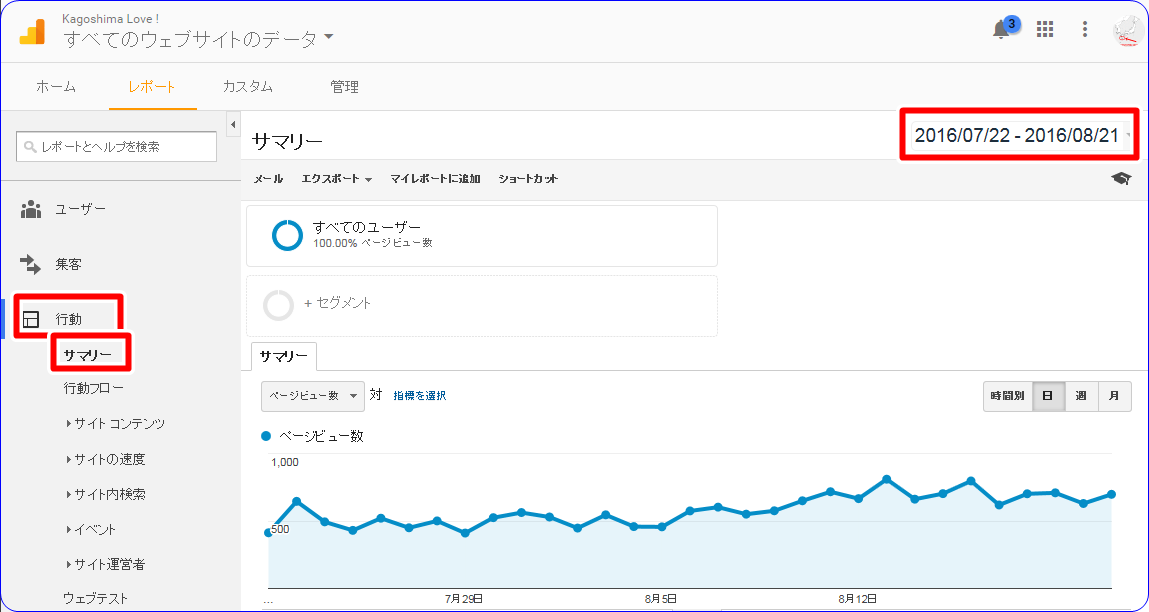Click the メール button
The width and height of the screenshot is (1149, 612).
click(268, 179)
